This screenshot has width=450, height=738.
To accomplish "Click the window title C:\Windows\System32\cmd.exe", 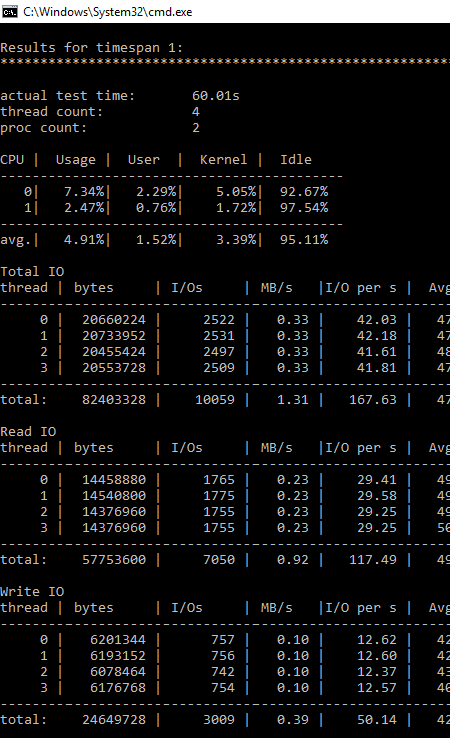I will 108,12.
